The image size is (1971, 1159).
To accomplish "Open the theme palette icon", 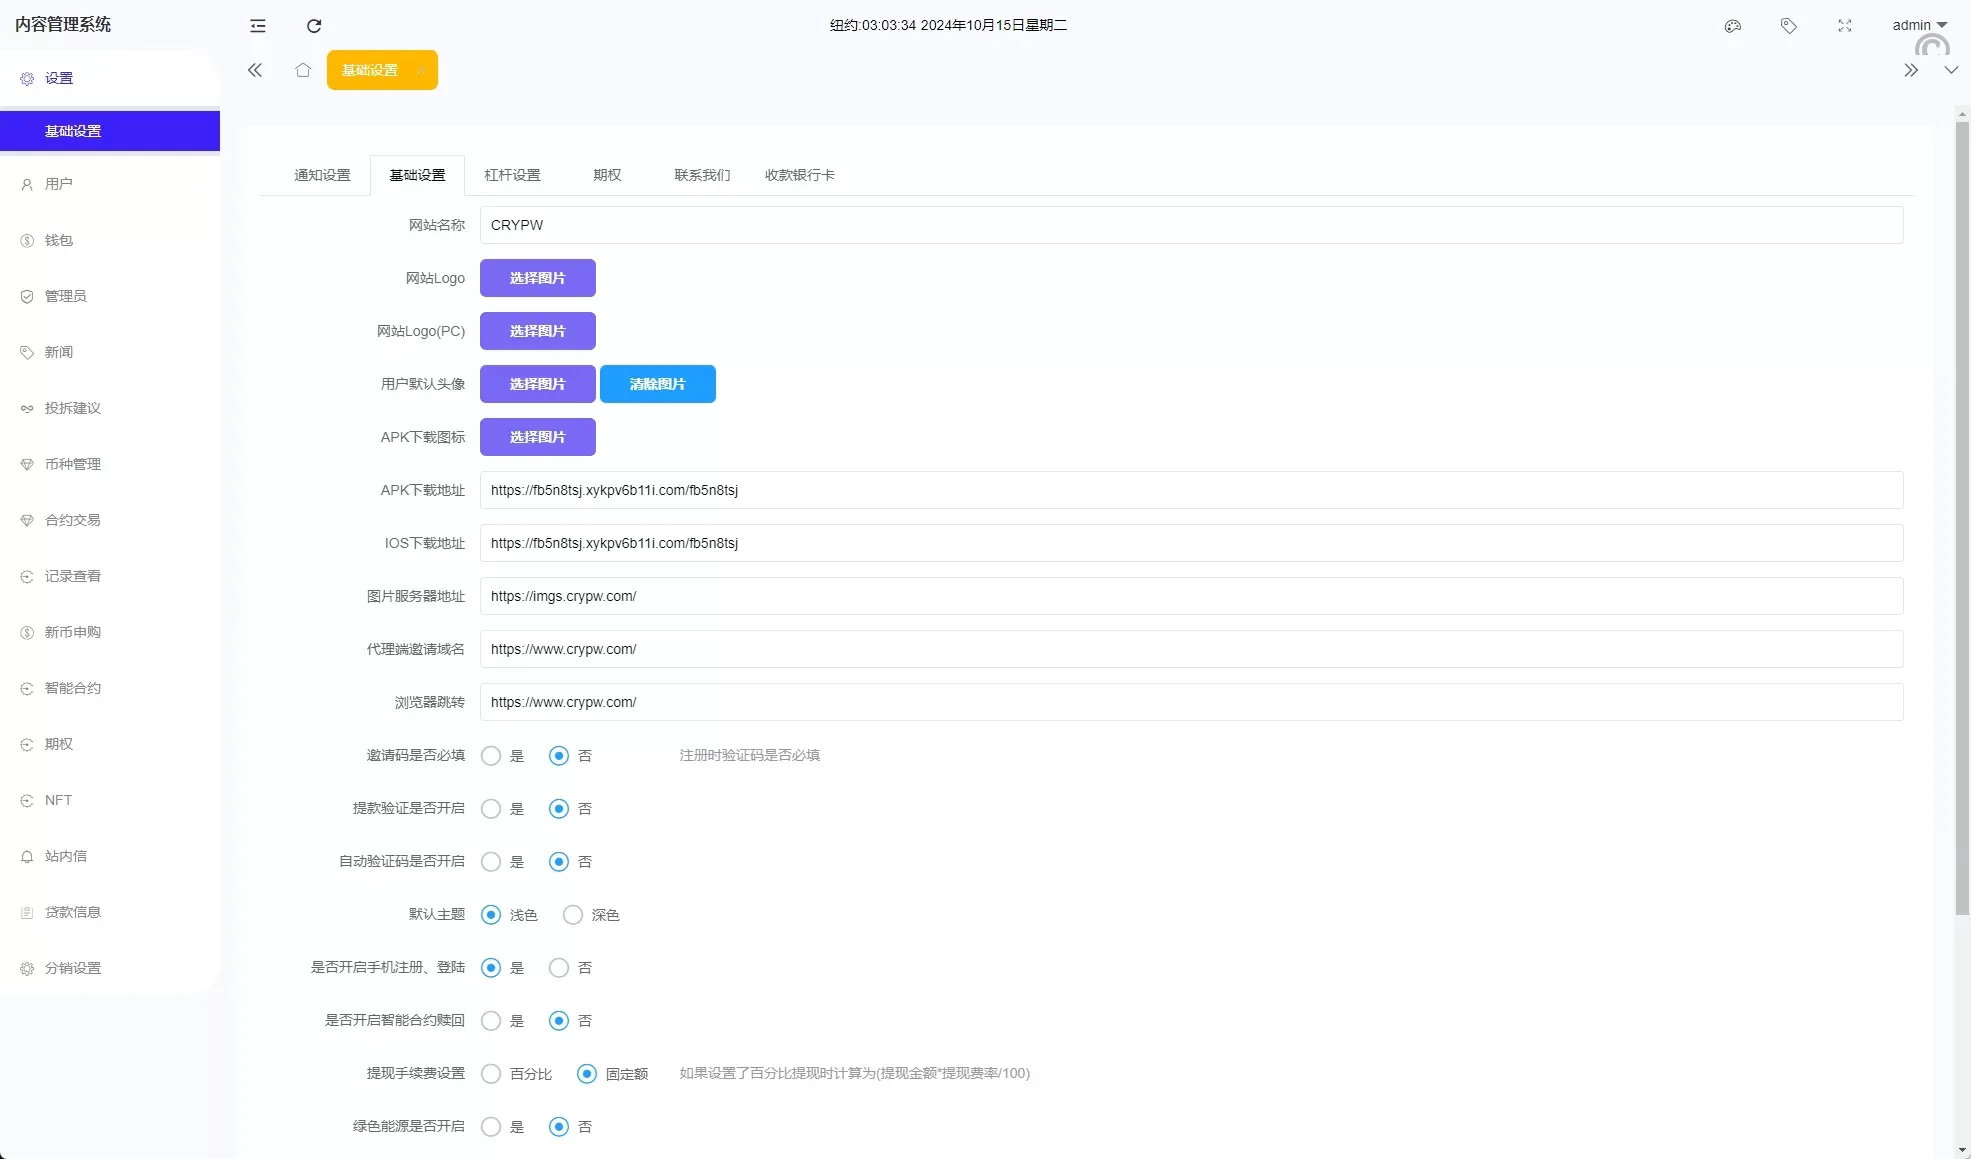I will coord(1733,26).
